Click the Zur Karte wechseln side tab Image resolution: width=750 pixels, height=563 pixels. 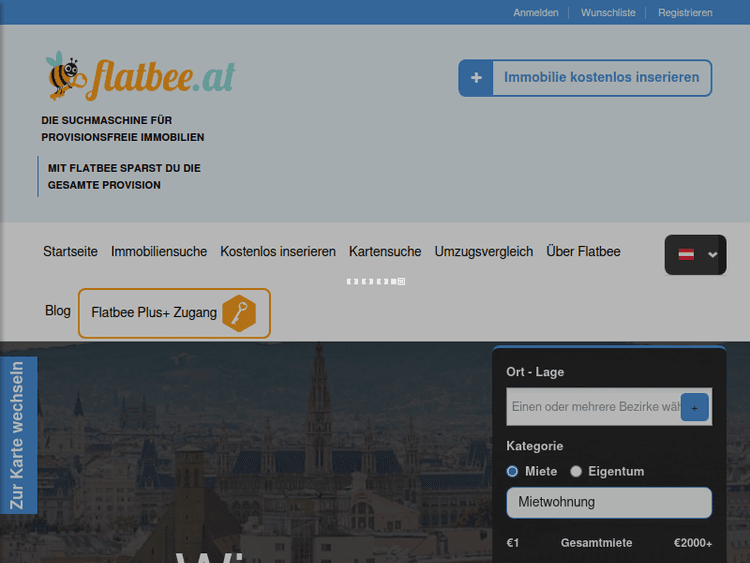[x=18, y=435]
